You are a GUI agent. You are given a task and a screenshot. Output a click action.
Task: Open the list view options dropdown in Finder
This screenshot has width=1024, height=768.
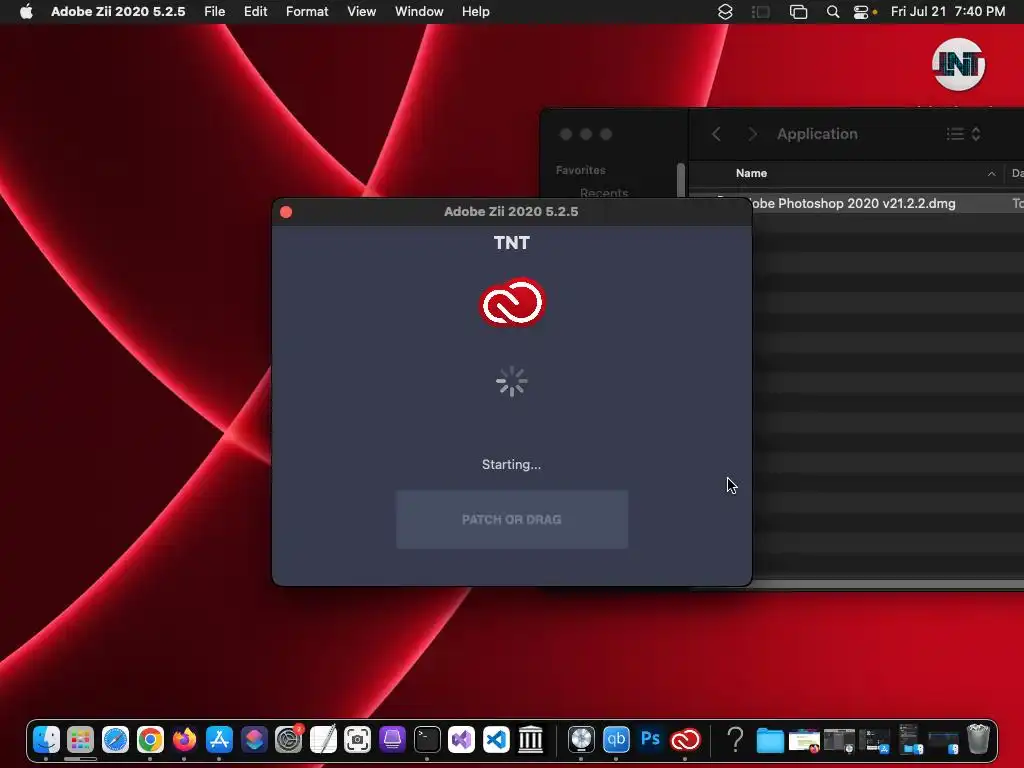pyautogui.click(x=963, y=134)
